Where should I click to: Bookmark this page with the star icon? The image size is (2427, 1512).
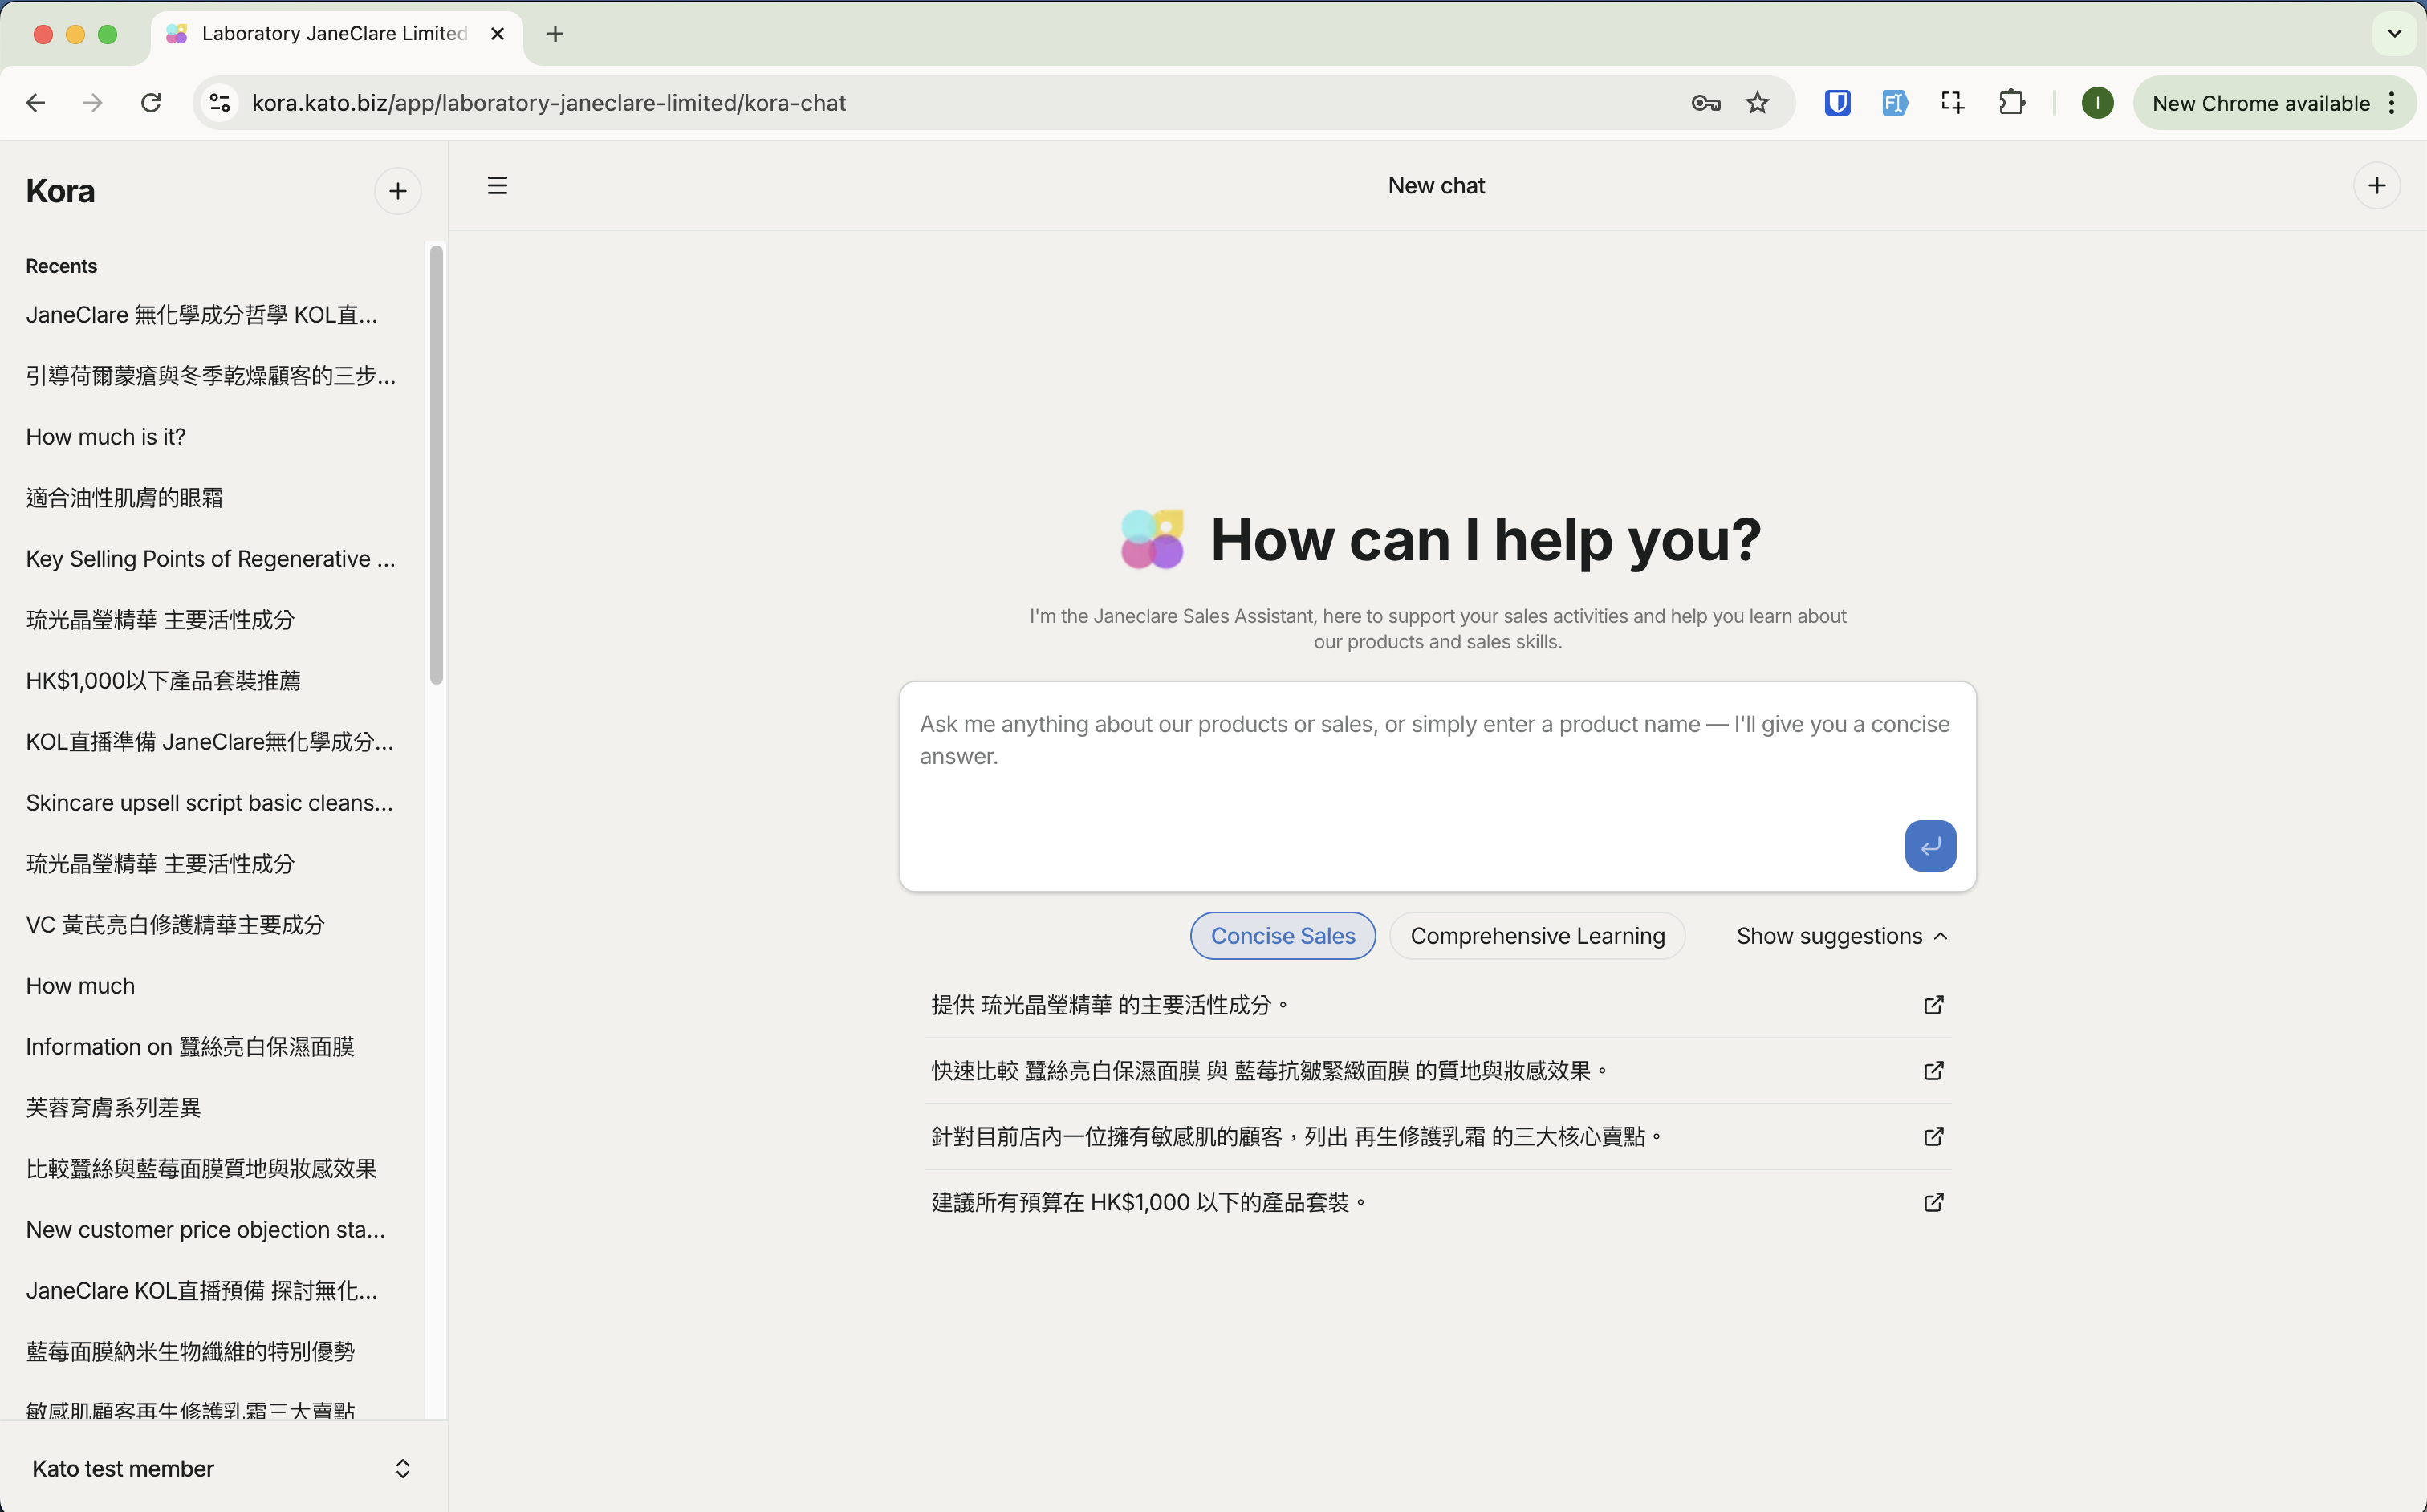point(1757,103)
